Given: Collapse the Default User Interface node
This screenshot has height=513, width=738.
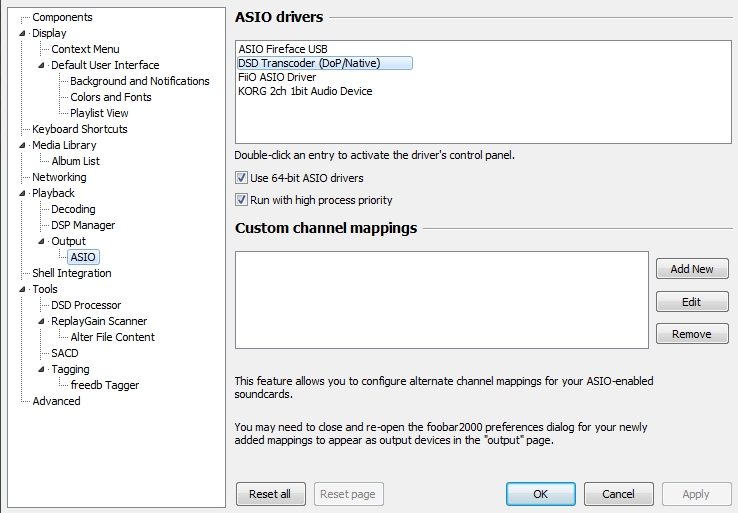Looking at the screenshot, I should [x=41, y=65].
